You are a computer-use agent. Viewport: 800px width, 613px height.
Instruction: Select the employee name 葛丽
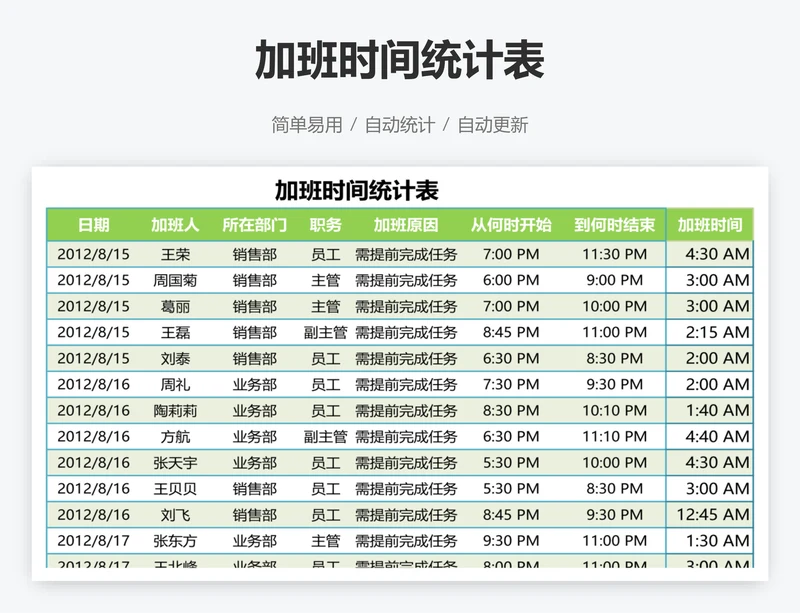[x=176, y=306]
